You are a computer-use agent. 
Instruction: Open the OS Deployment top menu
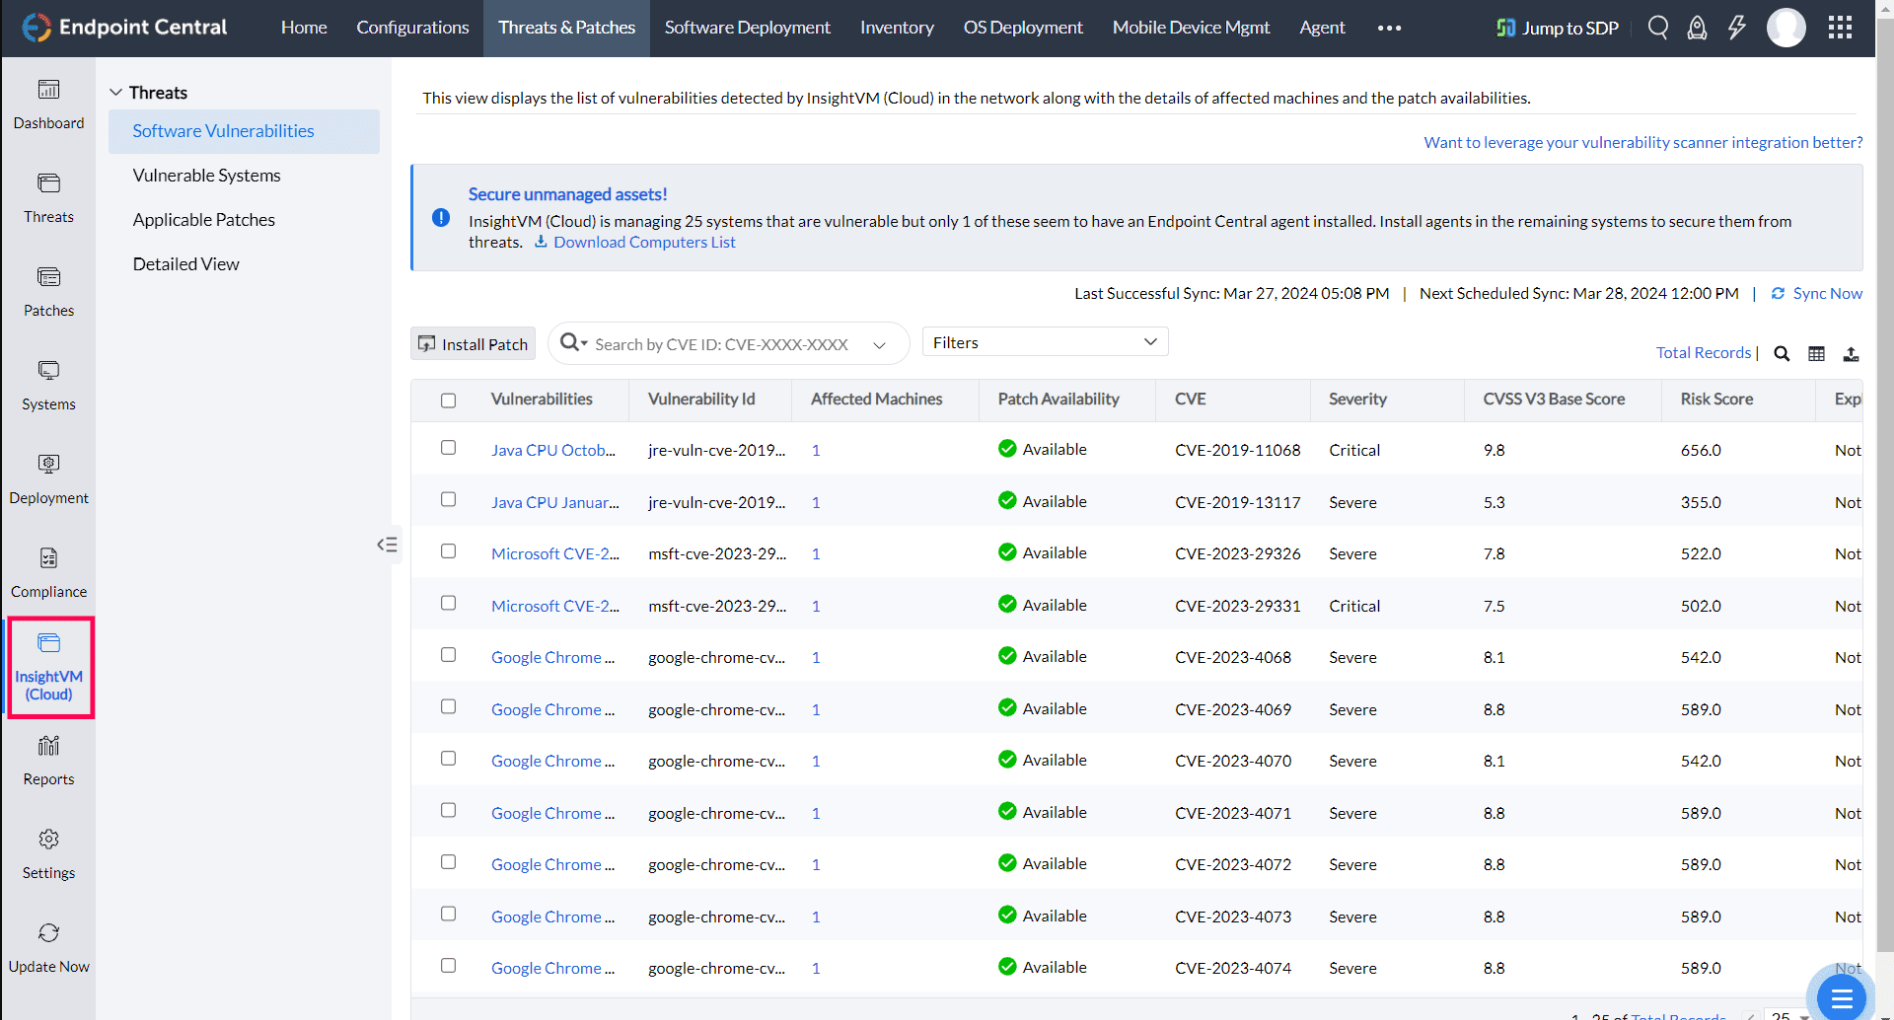click(x=1023, y=27)
